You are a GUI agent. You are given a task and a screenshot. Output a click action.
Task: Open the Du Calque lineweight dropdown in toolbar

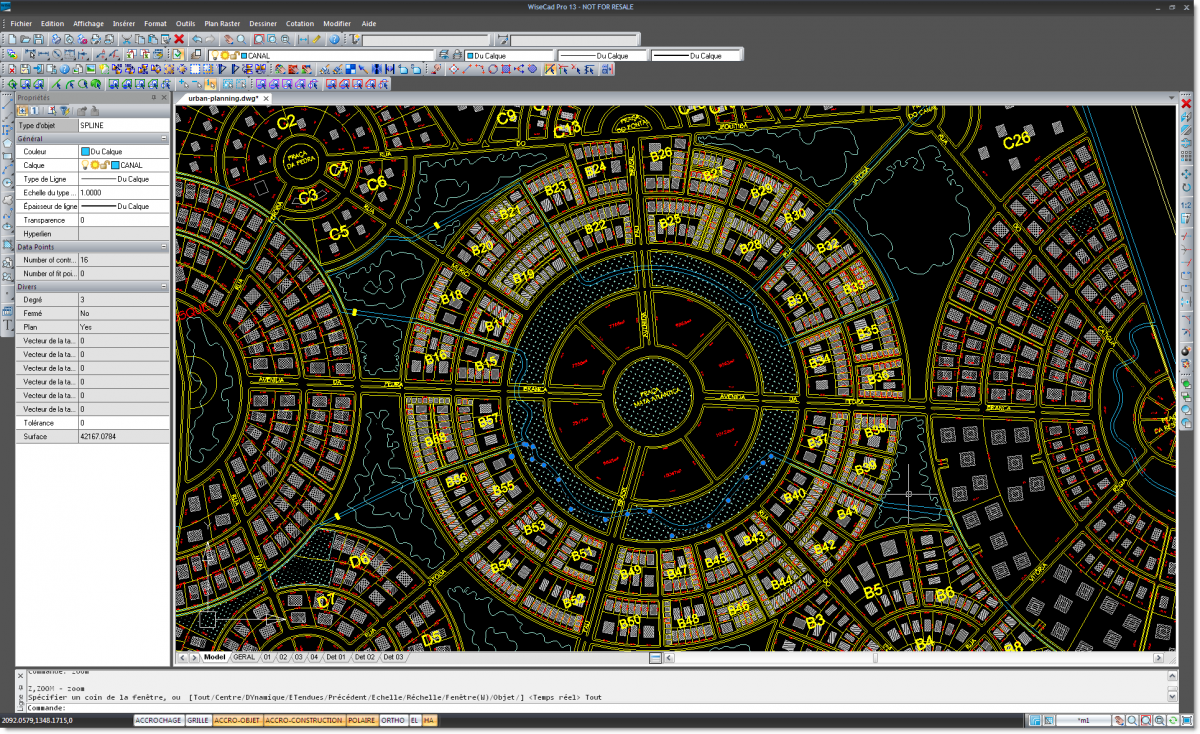[697, 55]
